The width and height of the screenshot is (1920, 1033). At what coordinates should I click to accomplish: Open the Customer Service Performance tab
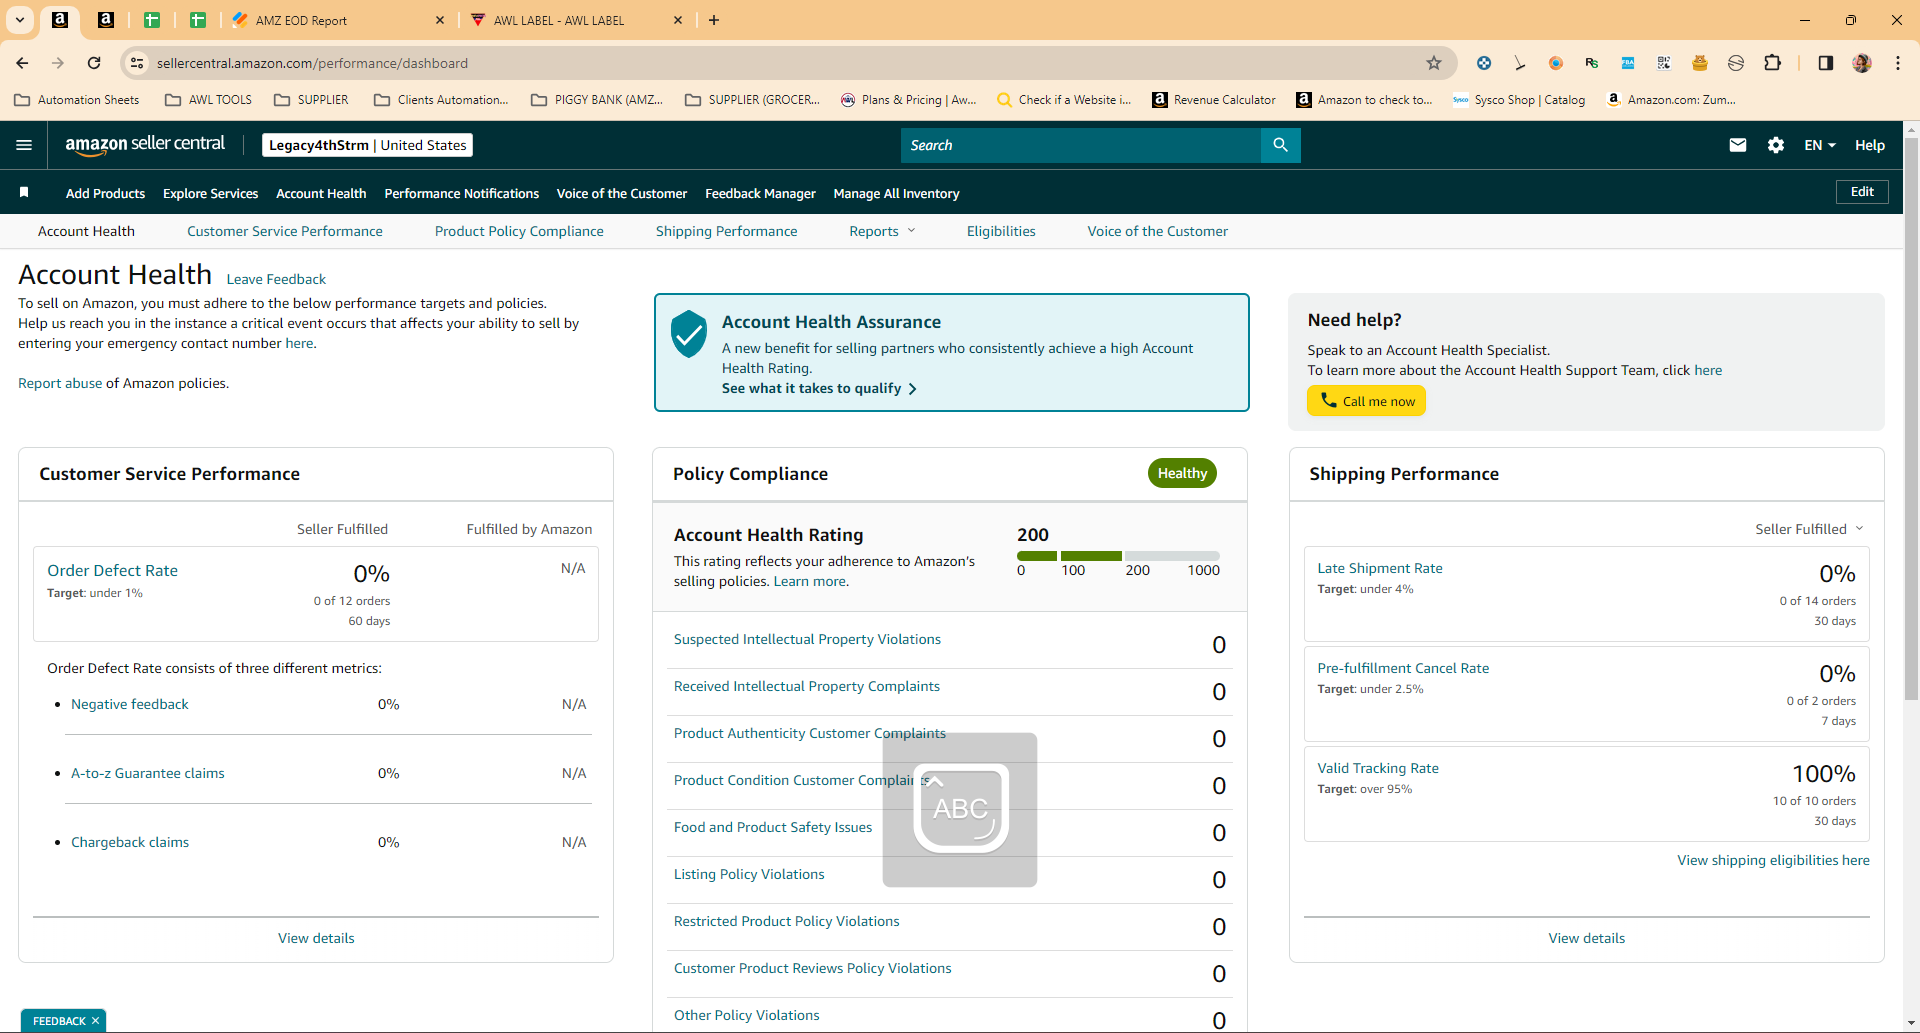[285, 231]
